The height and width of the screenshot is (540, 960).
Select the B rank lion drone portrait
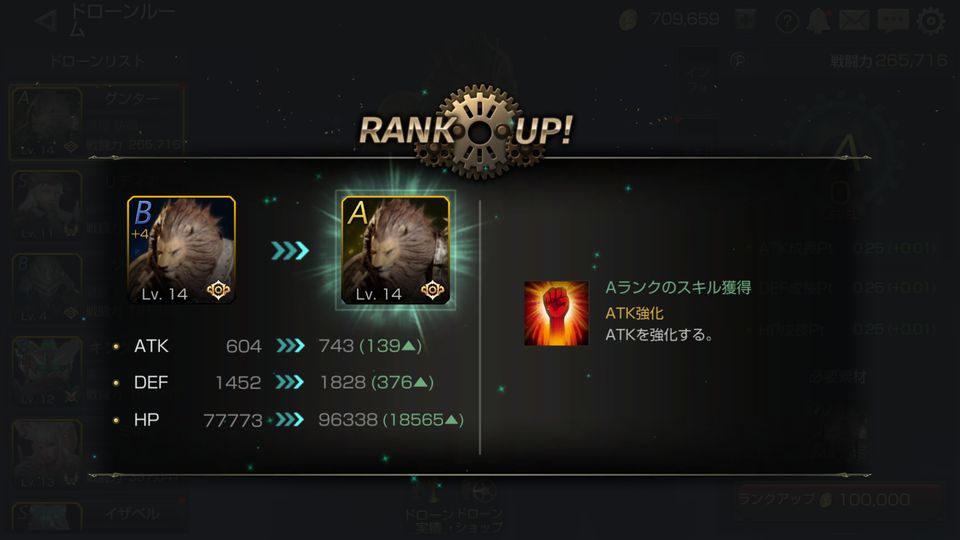point(181,250)
